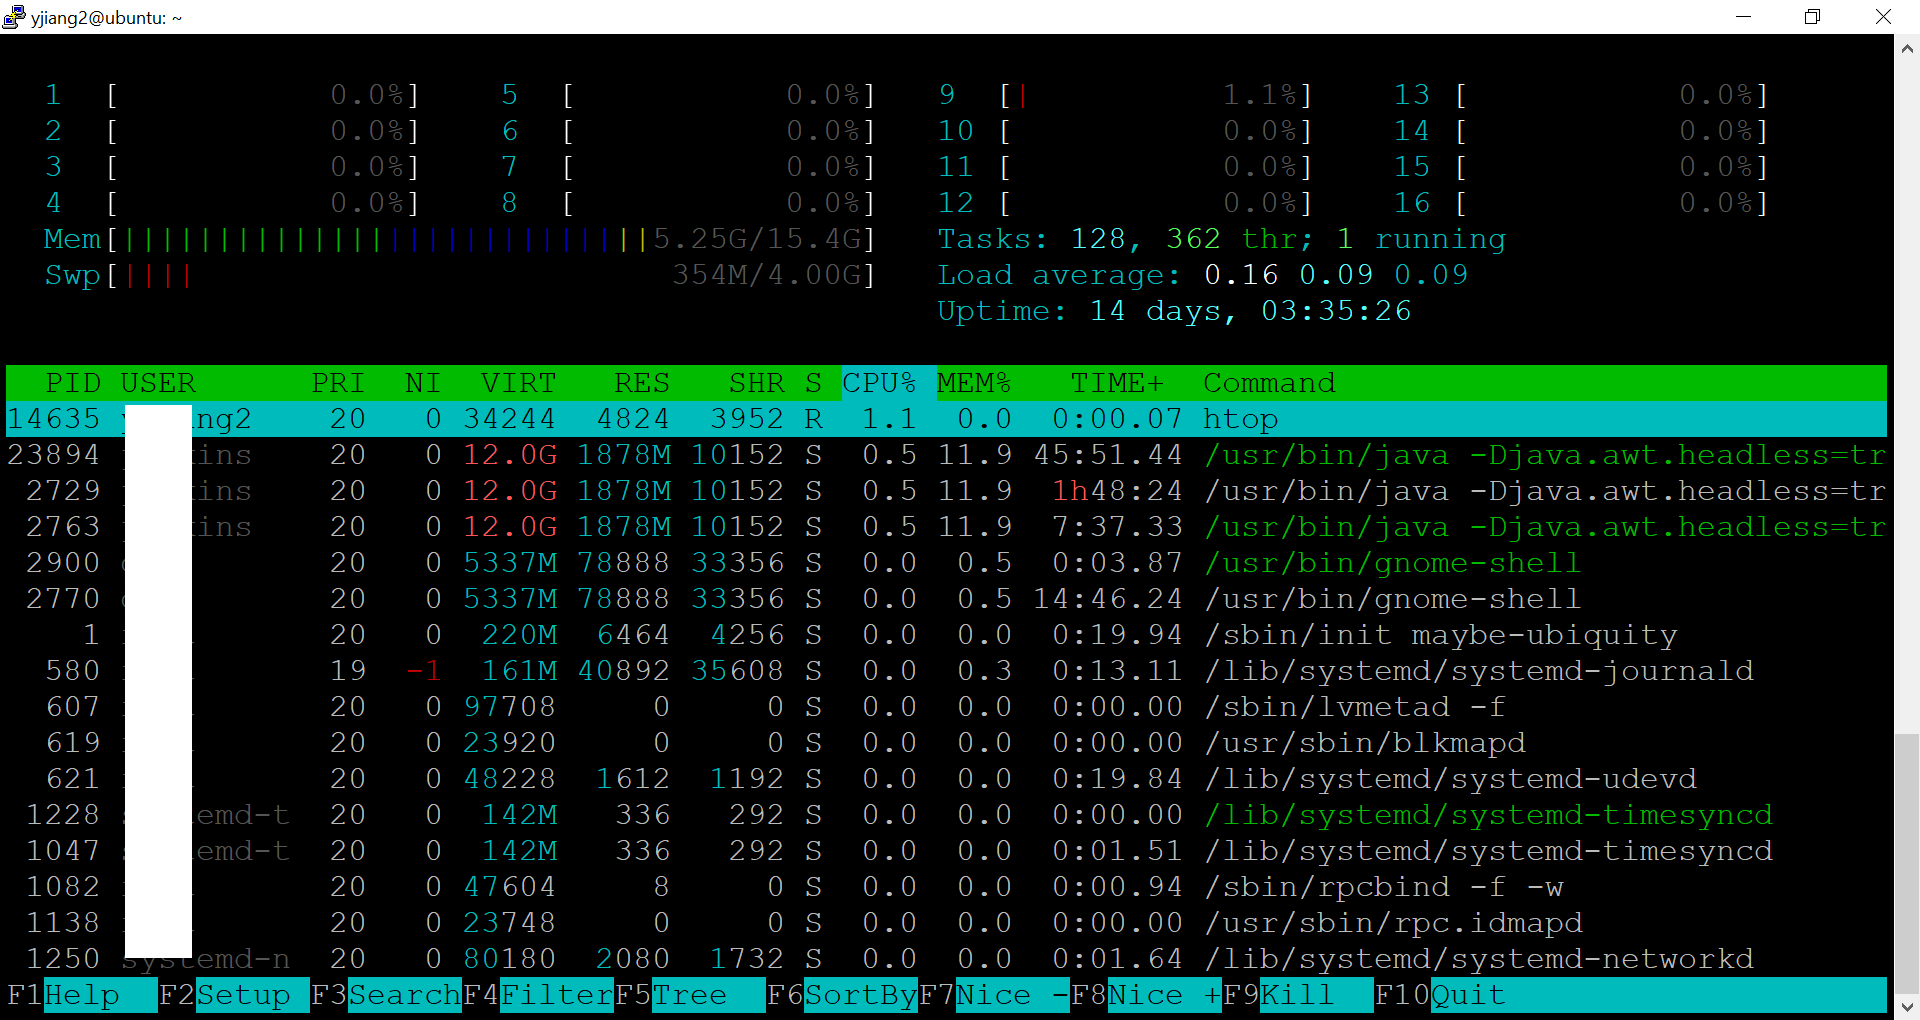Start a process search with F3Search

[390, 995]
